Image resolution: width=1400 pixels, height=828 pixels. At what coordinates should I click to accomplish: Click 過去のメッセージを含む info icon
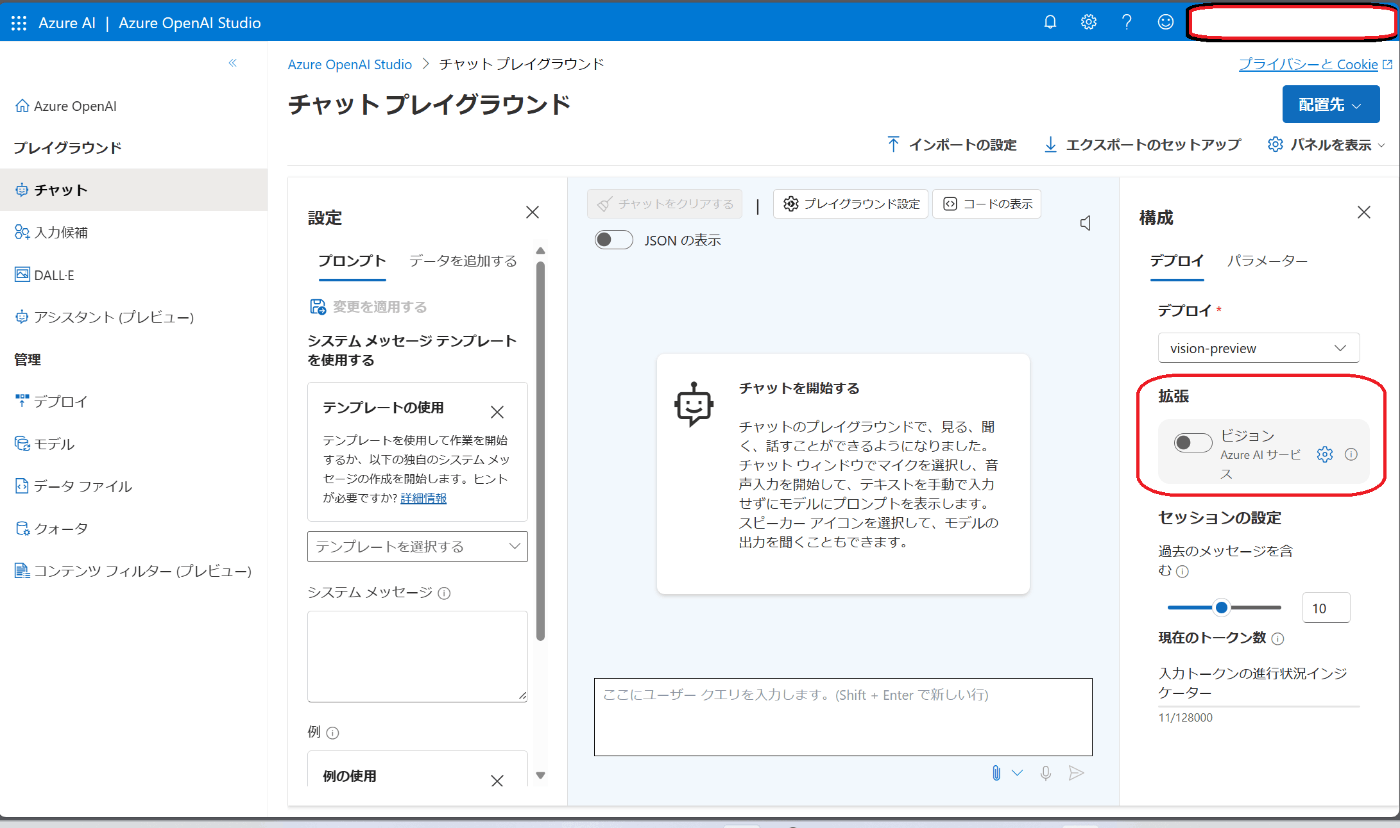[1182, 572]
